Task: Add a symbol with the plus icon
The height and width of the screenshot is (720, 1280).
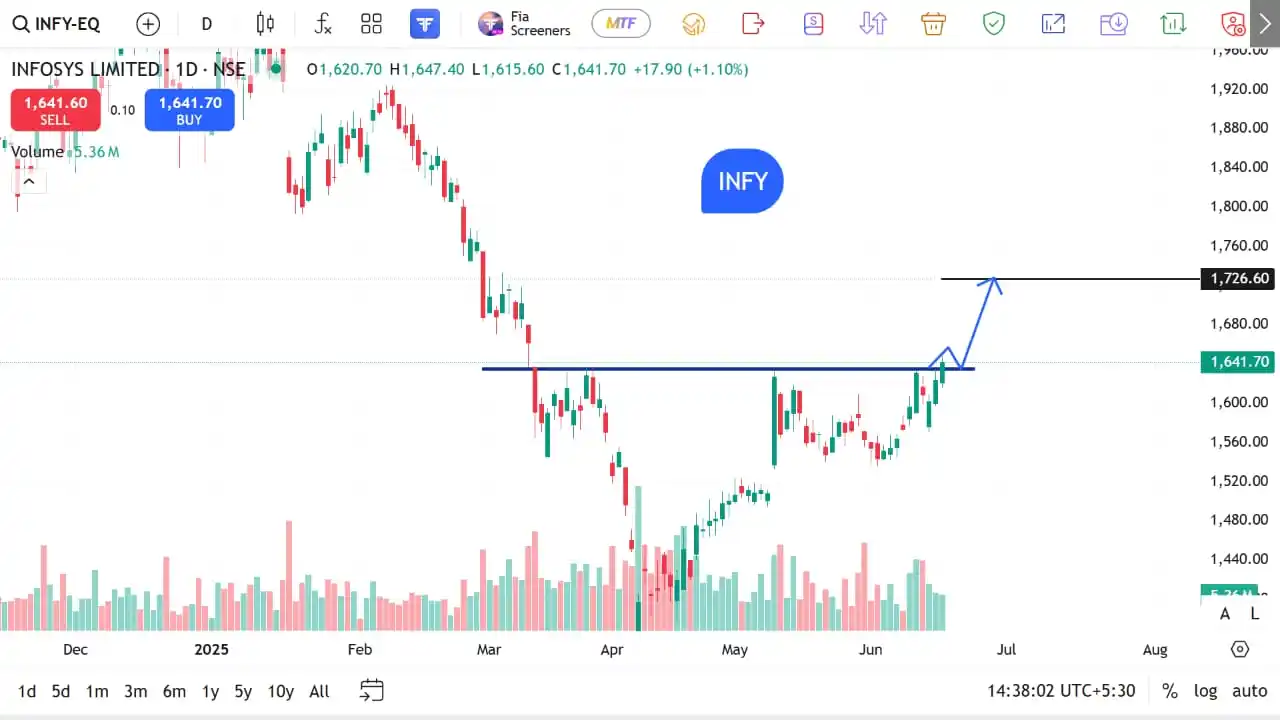Action: click(148, 24)
